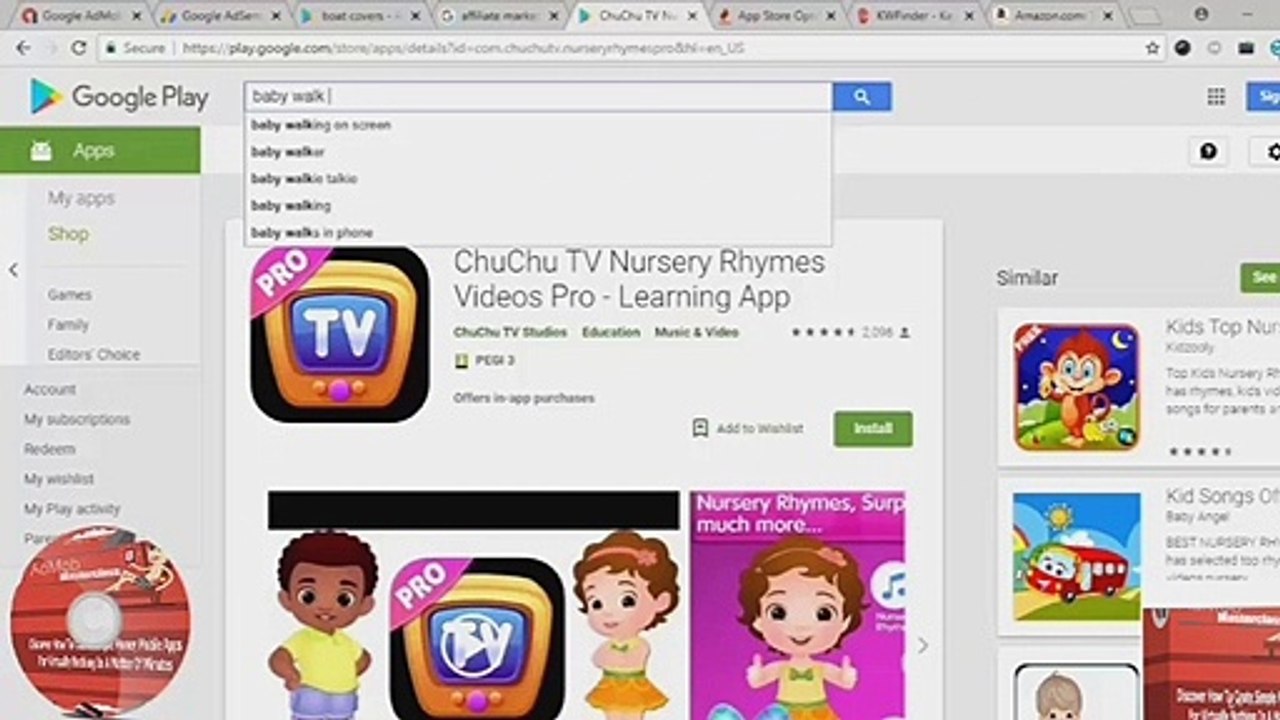Open Games category
This screenshot has width=1280, height=720.
pos(69,295)
